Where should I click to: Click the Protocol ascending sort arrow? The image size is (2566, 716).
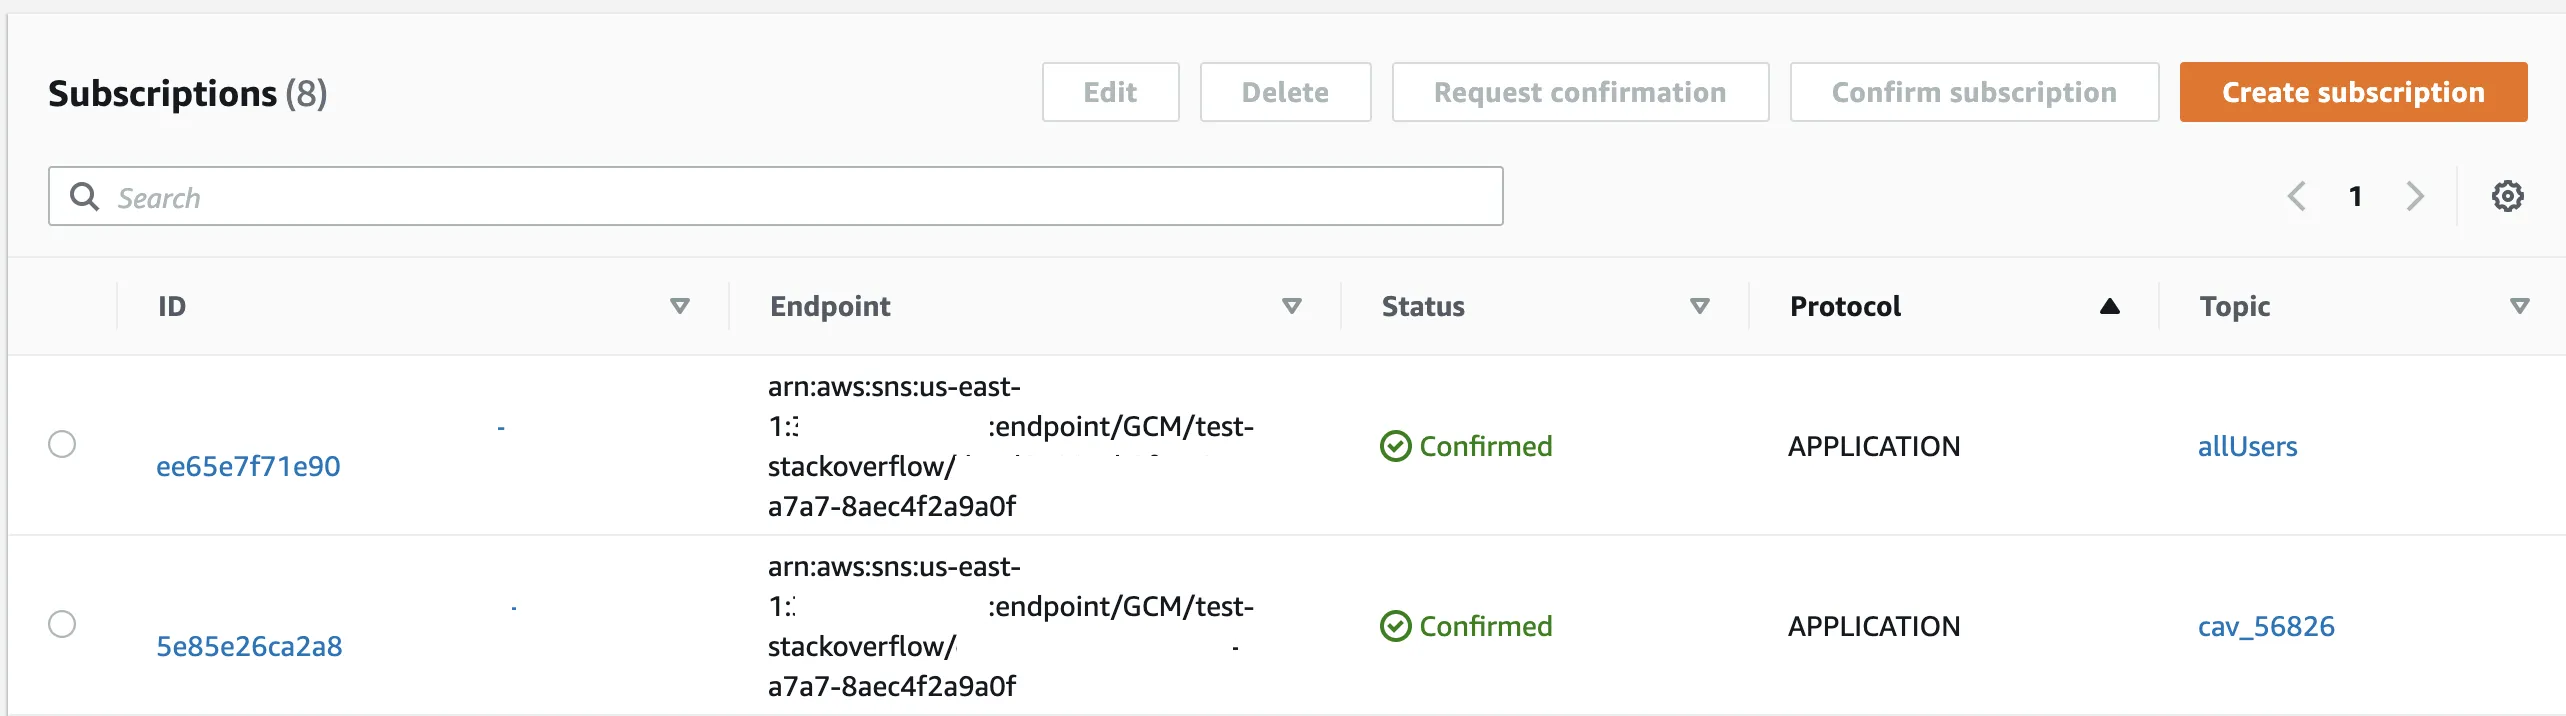pyautogui.click(x=2110, y=306)
